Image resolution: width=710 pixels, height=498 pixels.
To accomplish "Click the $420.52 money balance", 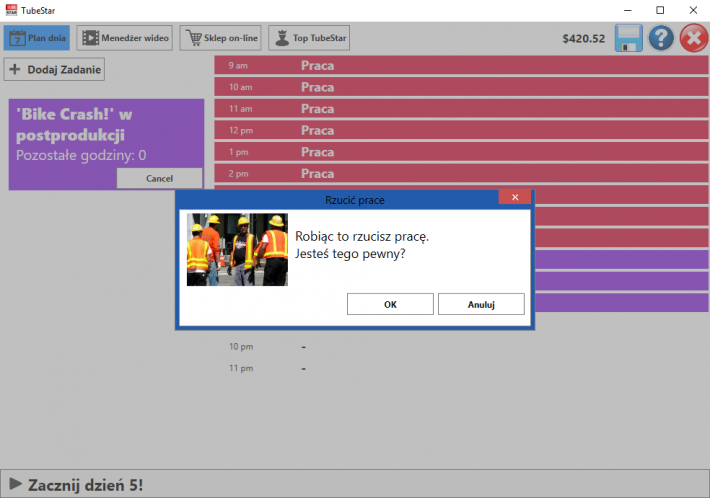I will pos(584,38).
